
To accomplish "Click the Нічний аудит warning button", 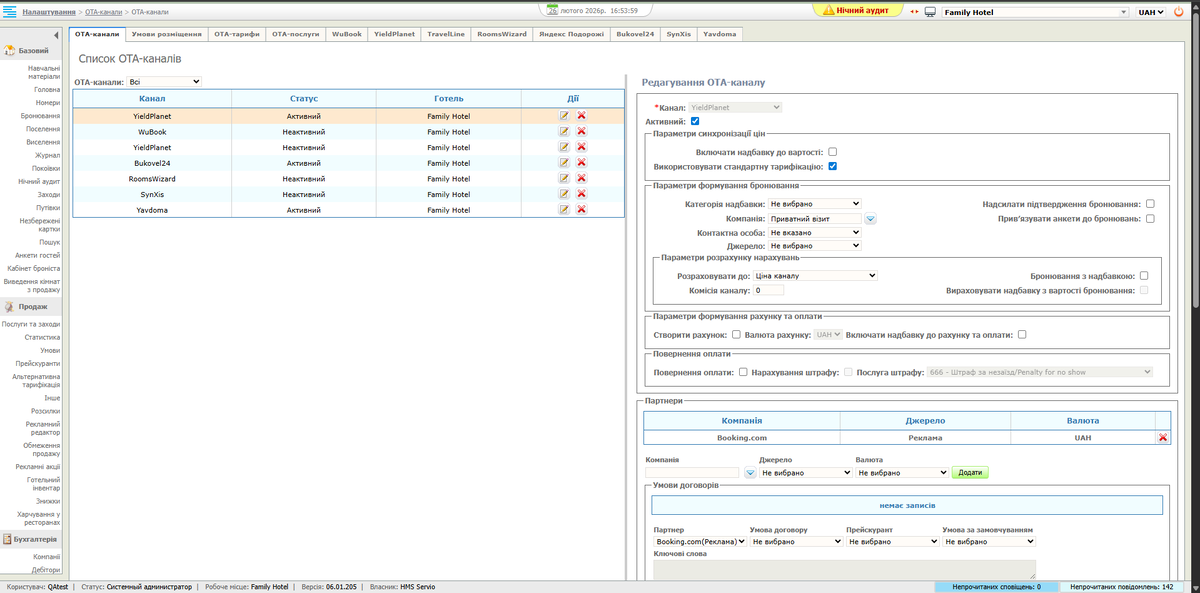I will point(856,10).
